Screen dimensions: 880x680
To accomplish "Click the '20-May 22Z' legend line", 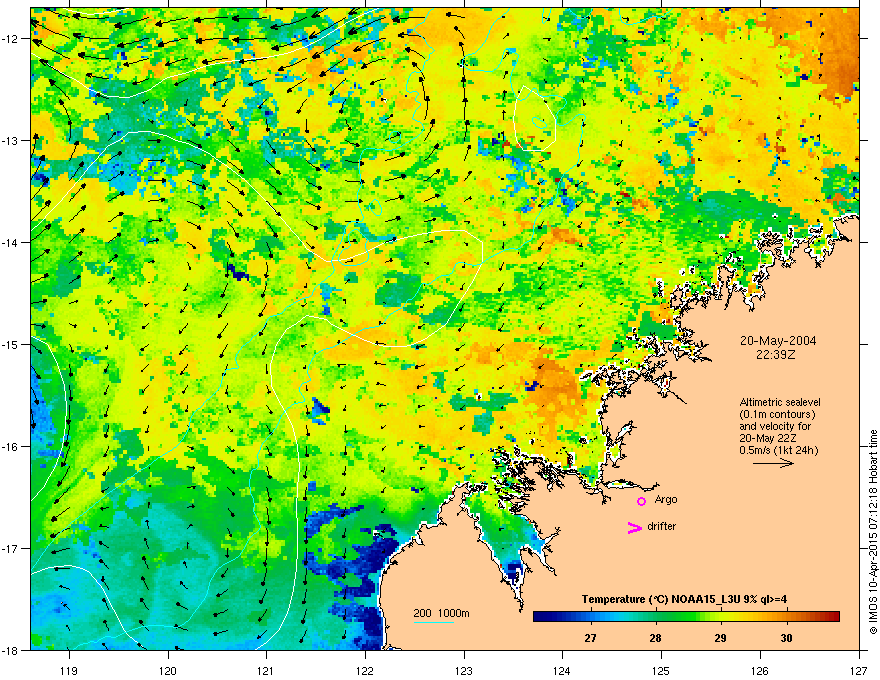I will click(768, 438).
